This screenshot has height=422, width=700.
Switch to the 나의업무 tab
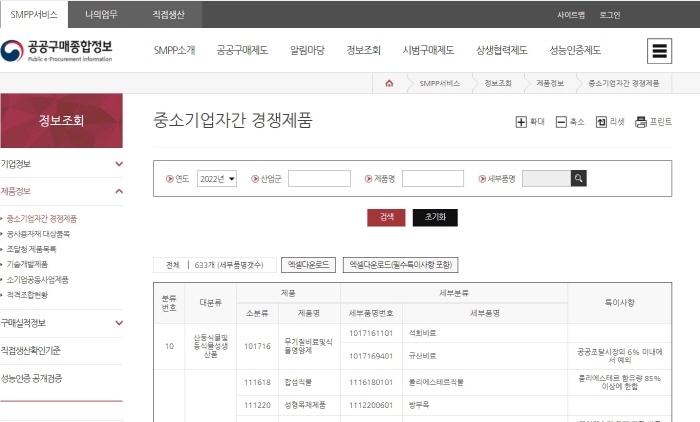tap(100, 15)
